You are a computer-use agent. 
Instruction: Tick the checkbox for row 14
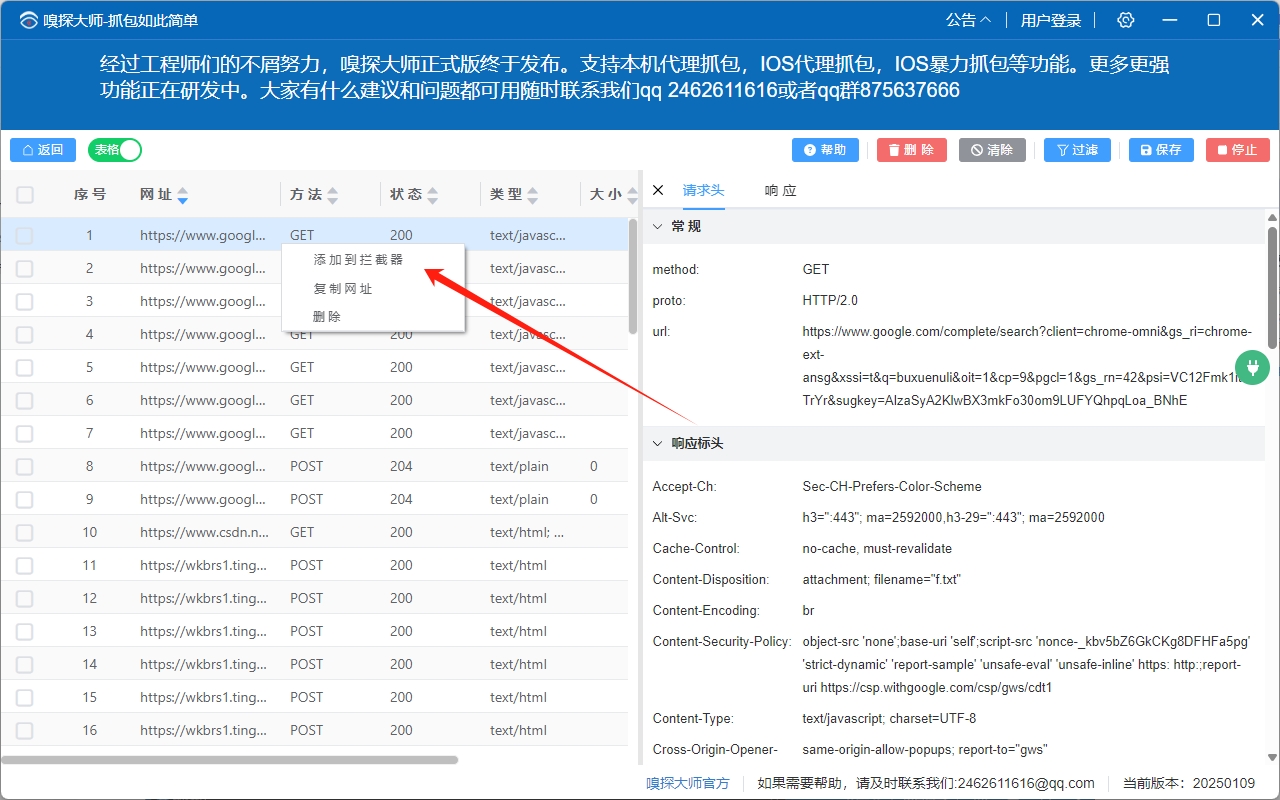tap(25, 665)
